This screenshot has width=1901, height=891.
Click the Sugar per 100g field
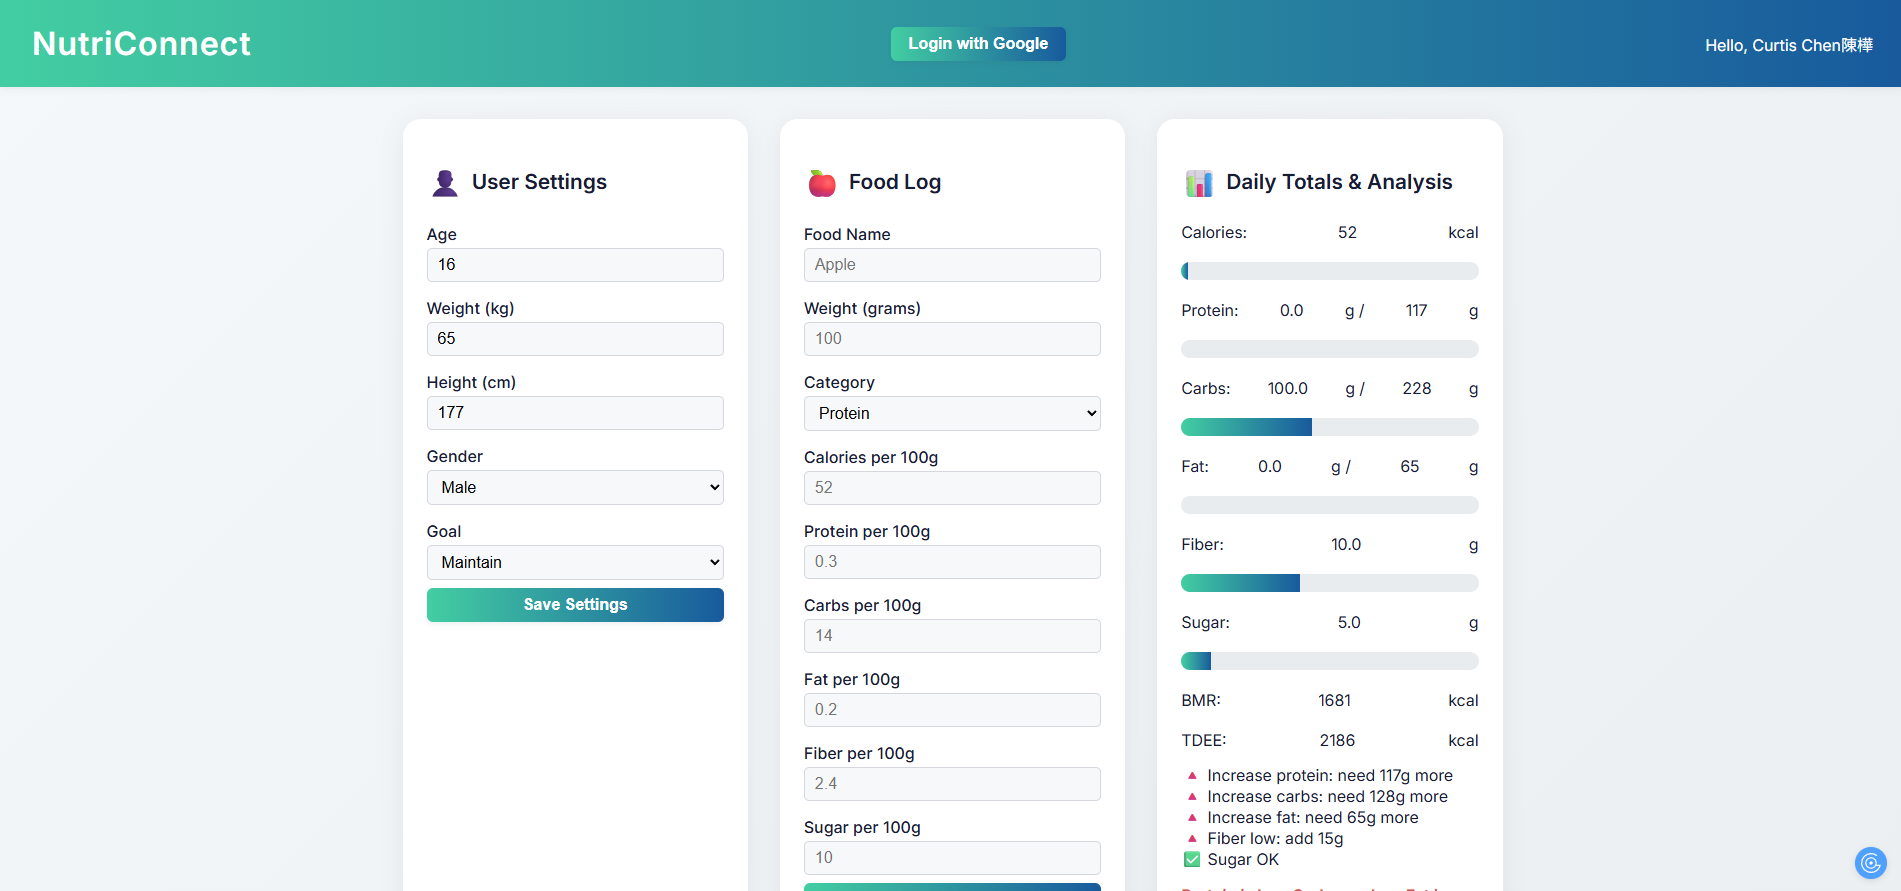952,858
